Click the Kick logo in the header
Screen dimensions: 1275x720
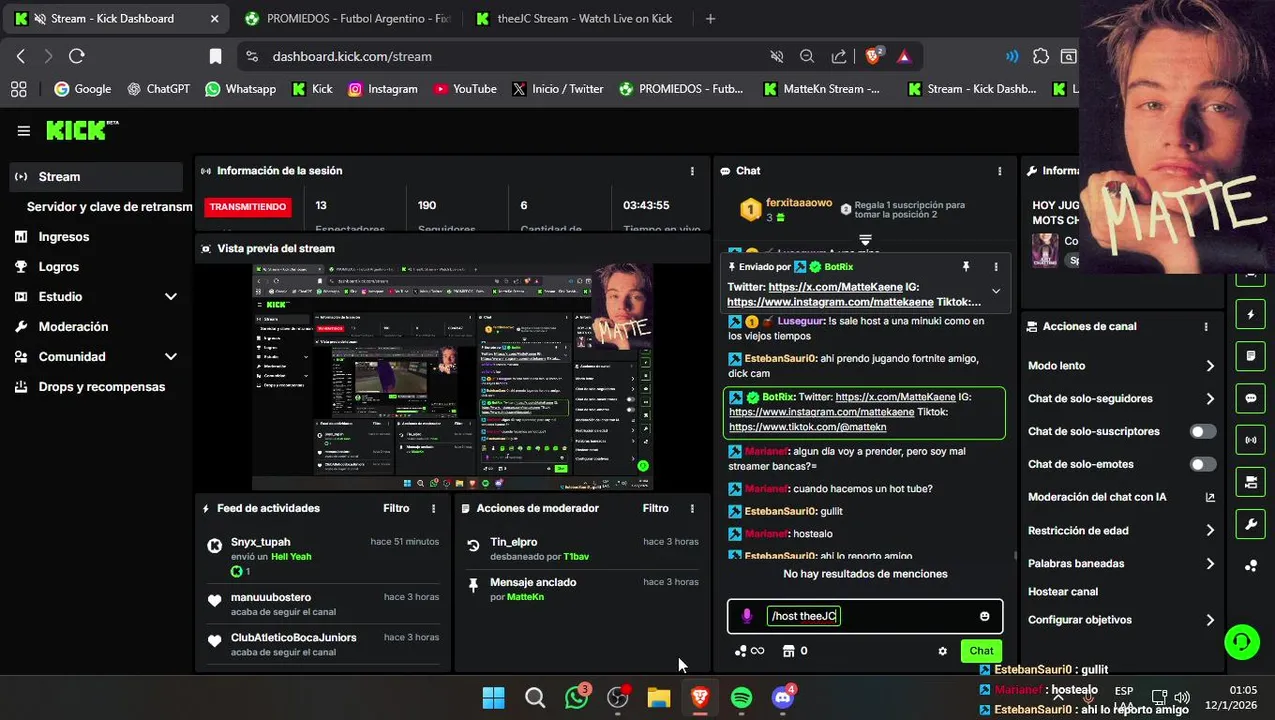pos(82,130)
